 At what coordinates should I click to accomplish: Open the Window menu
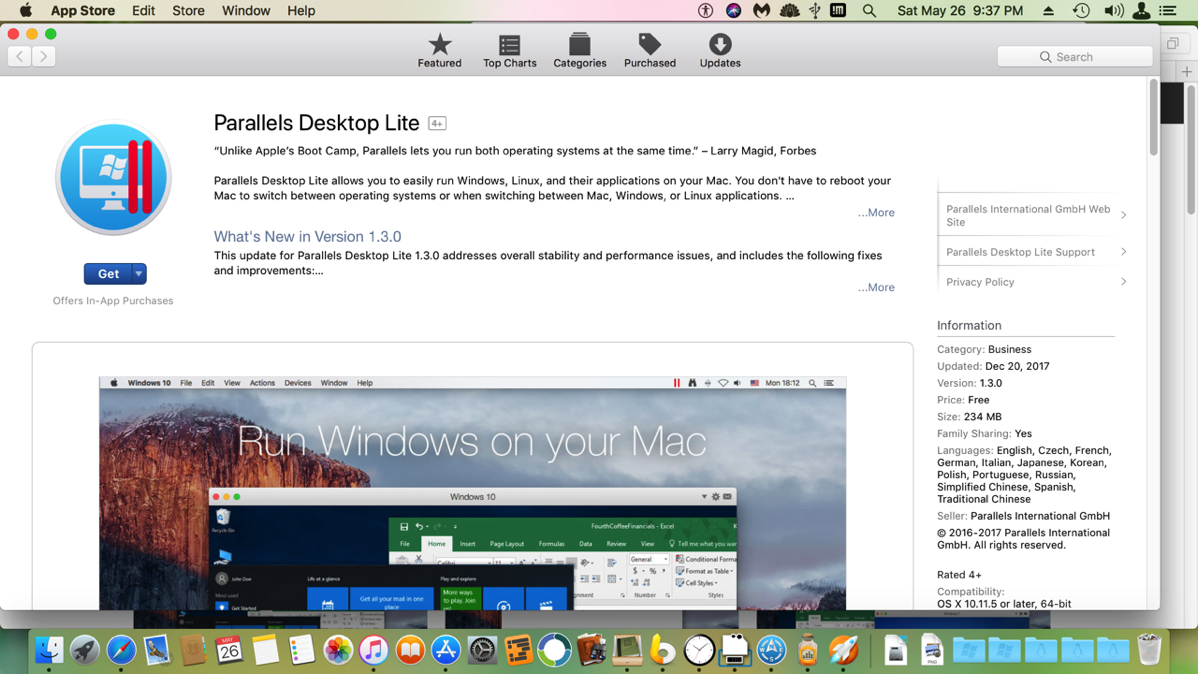(x=246, y=11)
